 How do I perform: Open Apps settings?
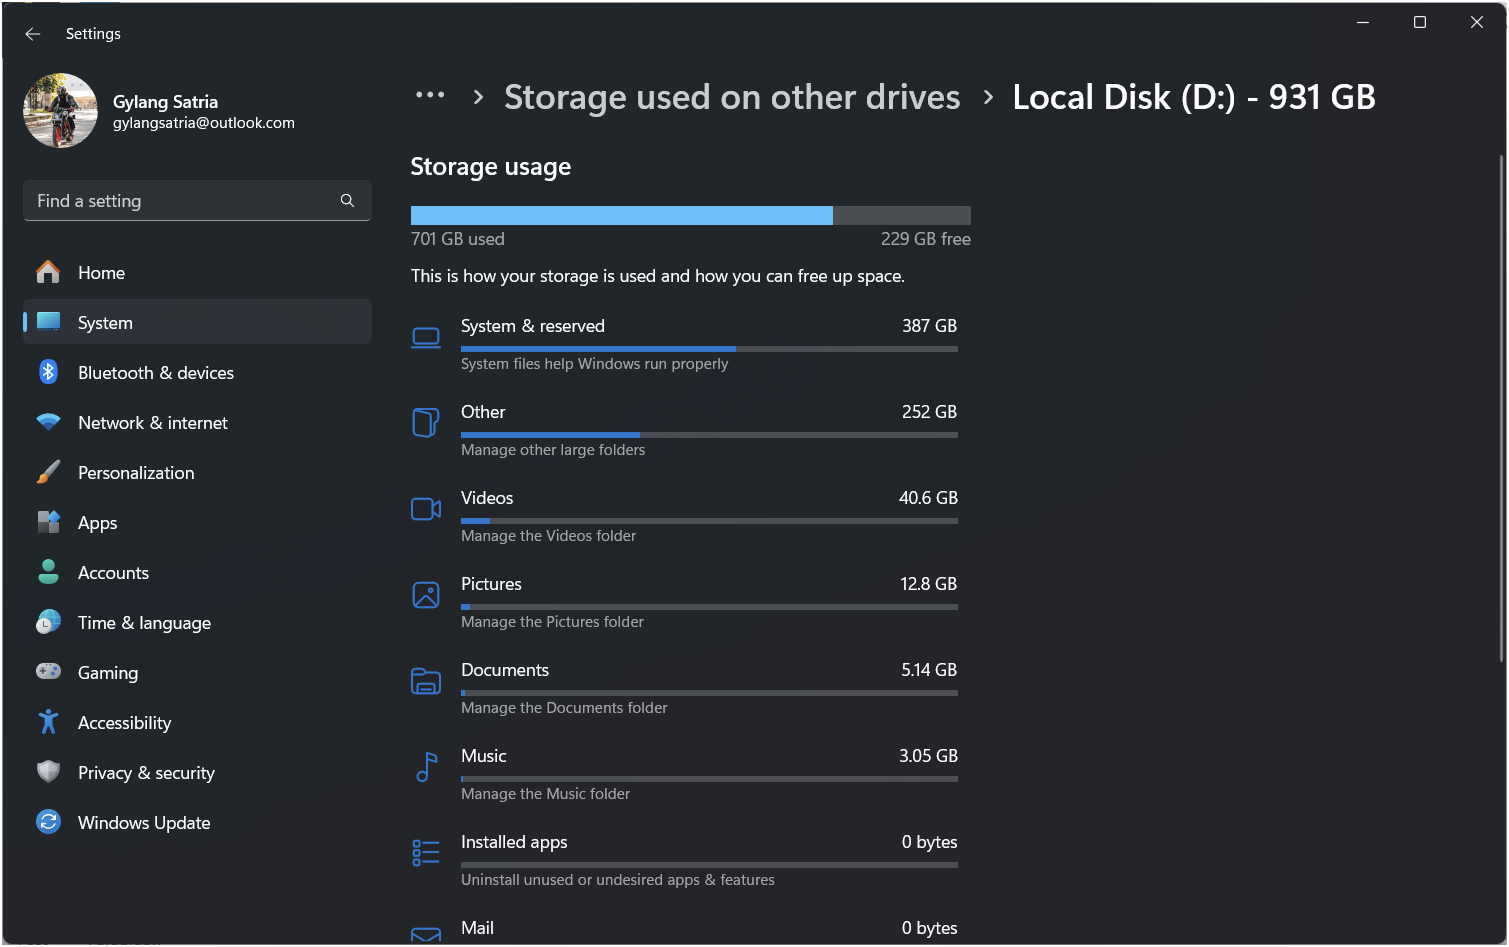point(197,522)
